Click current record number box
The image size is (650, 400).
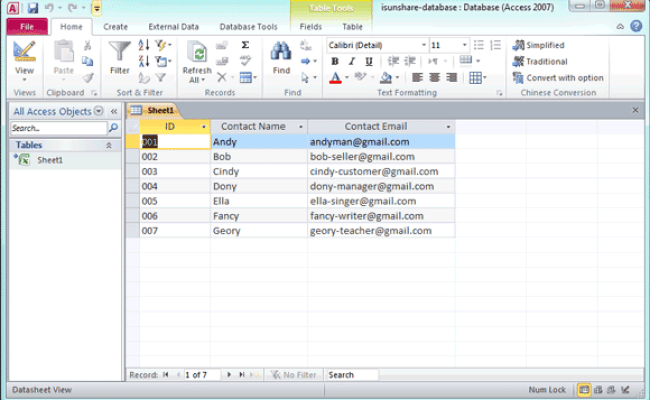(x=202, y=375)
